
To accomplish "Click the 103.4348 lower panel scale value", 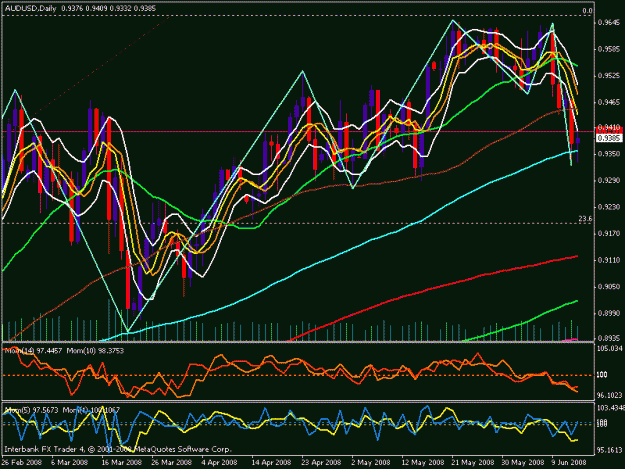I will pos(610,408).
